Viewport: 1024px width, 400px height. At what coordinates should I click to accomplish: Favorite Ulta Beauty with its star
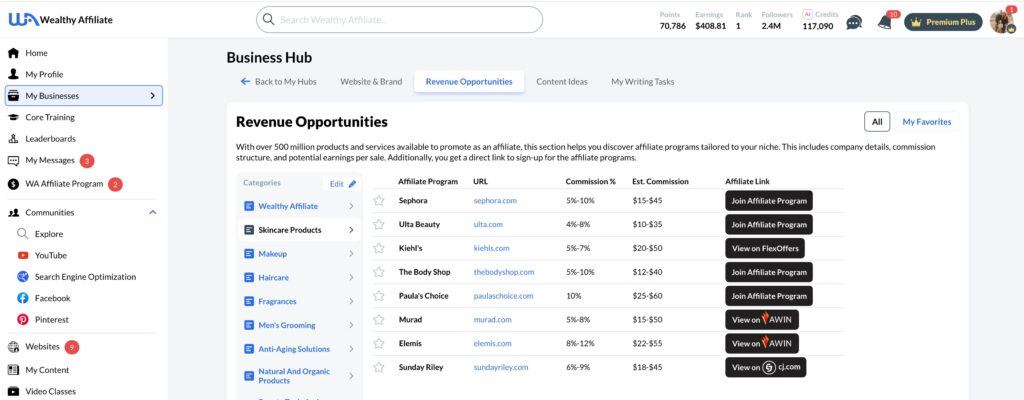coord(379,224)
